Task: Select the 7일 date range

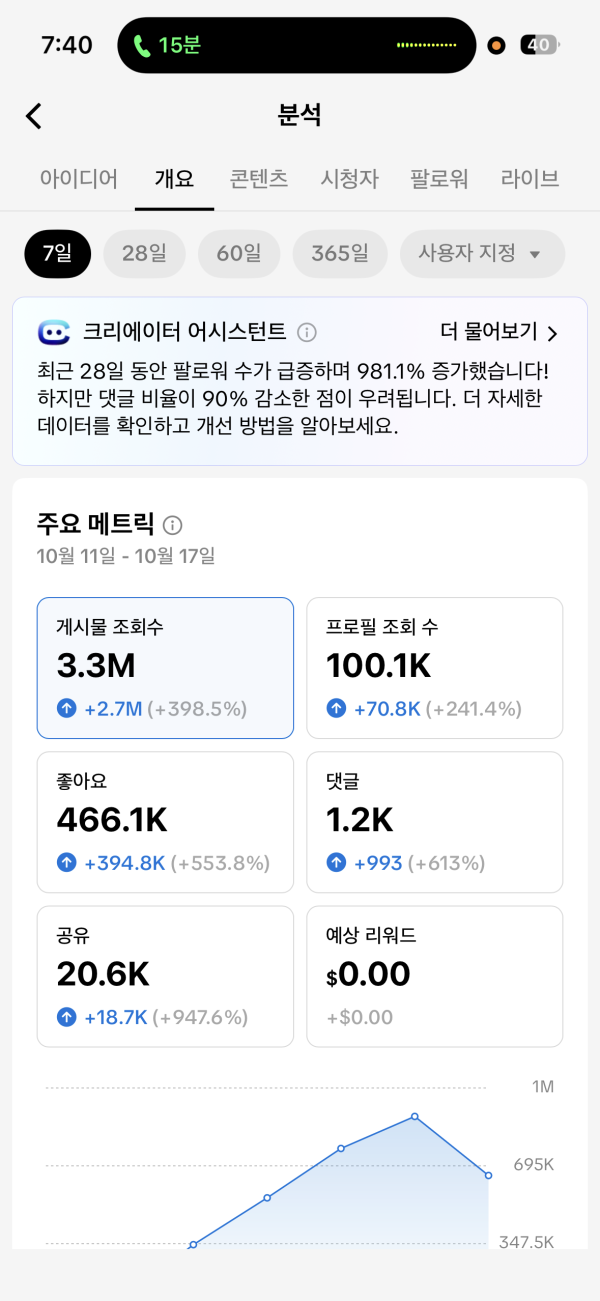Action: tap(57, 254)
